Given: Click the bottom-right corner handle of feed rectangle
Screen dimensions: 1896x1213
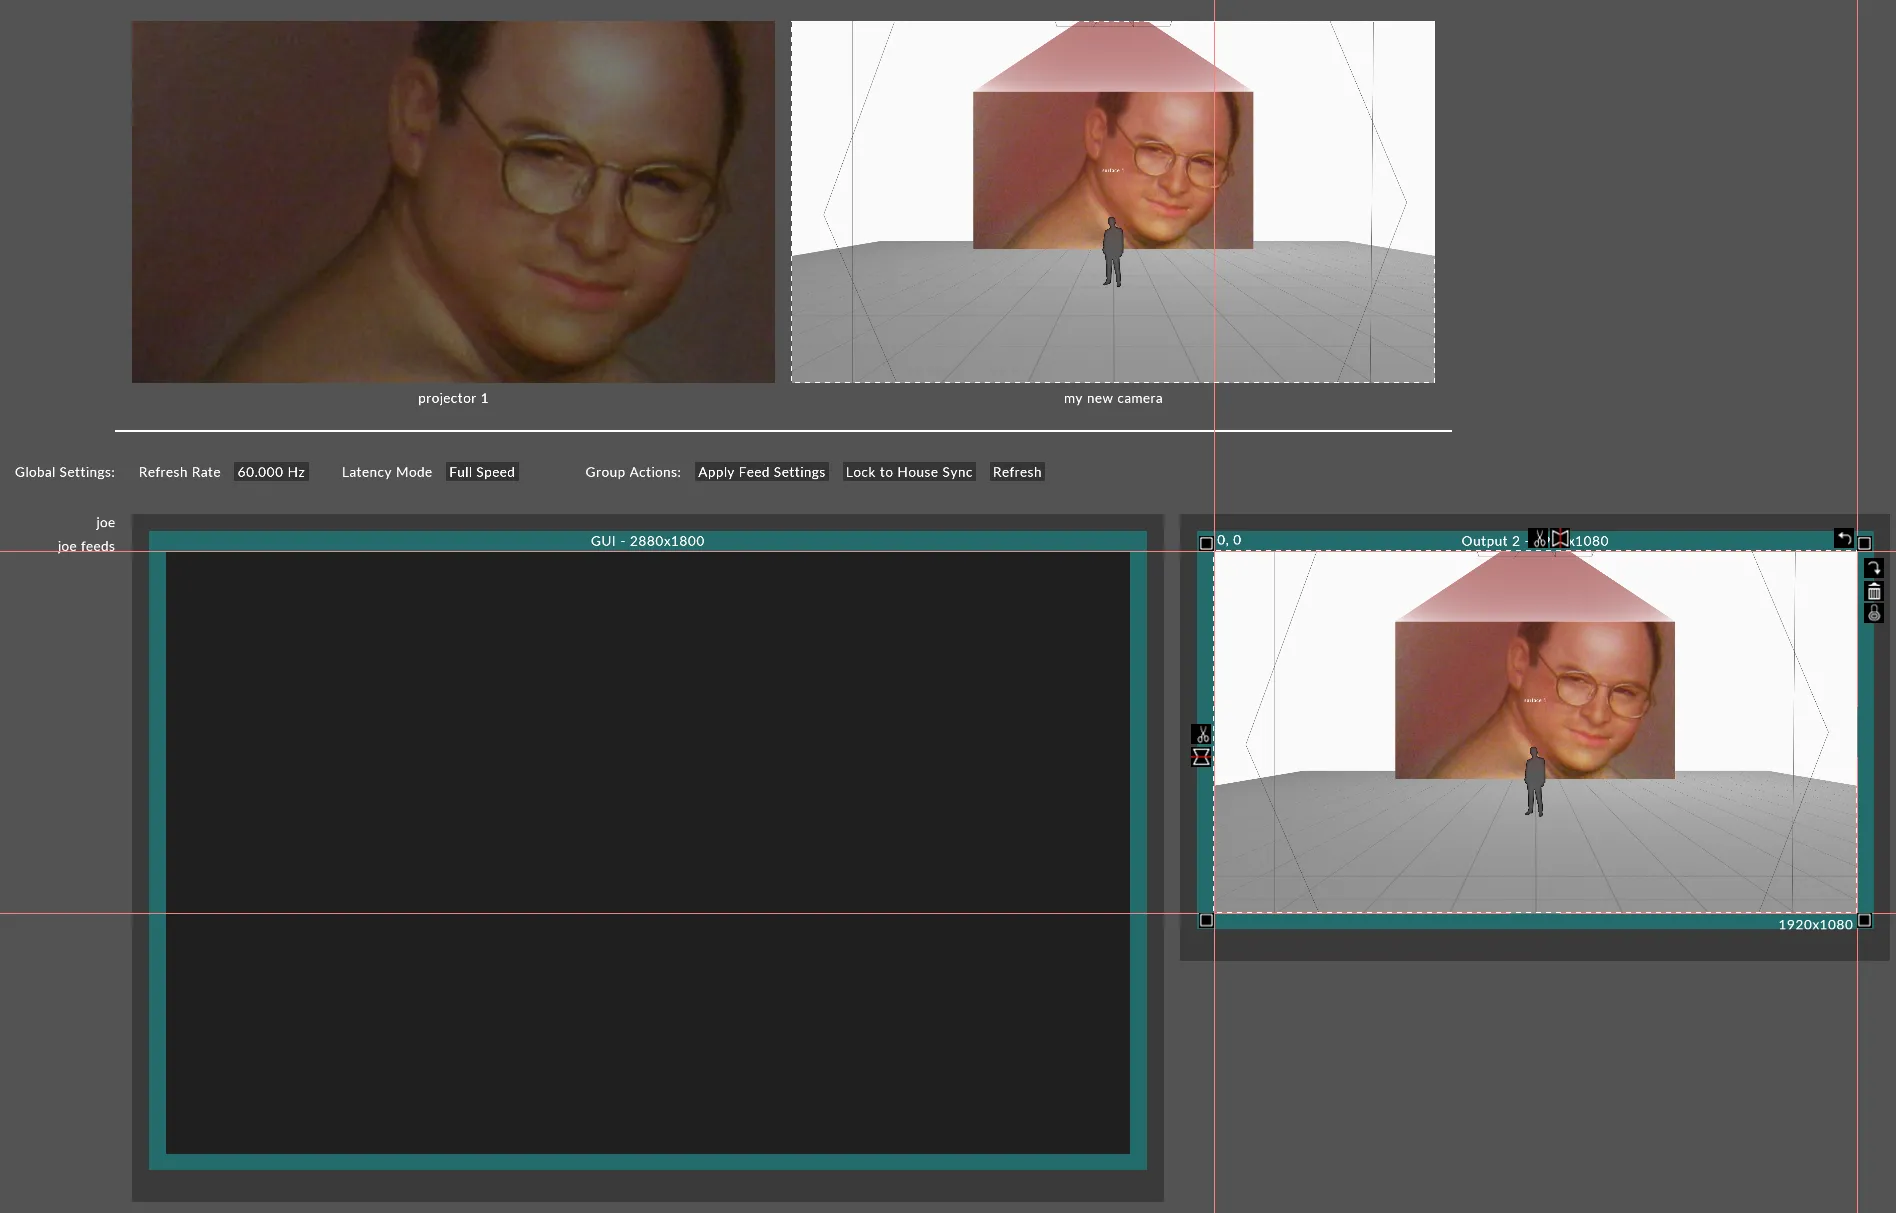Looking at the screenshot, I should coord(1864,920).
